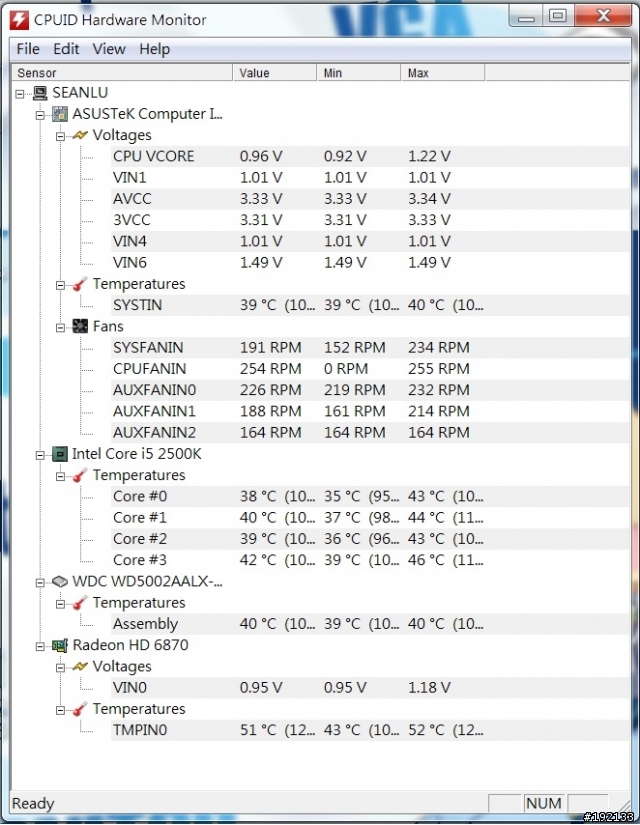Click the Fans category fan icon
This screenshot has height=825, width=640.
coord(80,326)
